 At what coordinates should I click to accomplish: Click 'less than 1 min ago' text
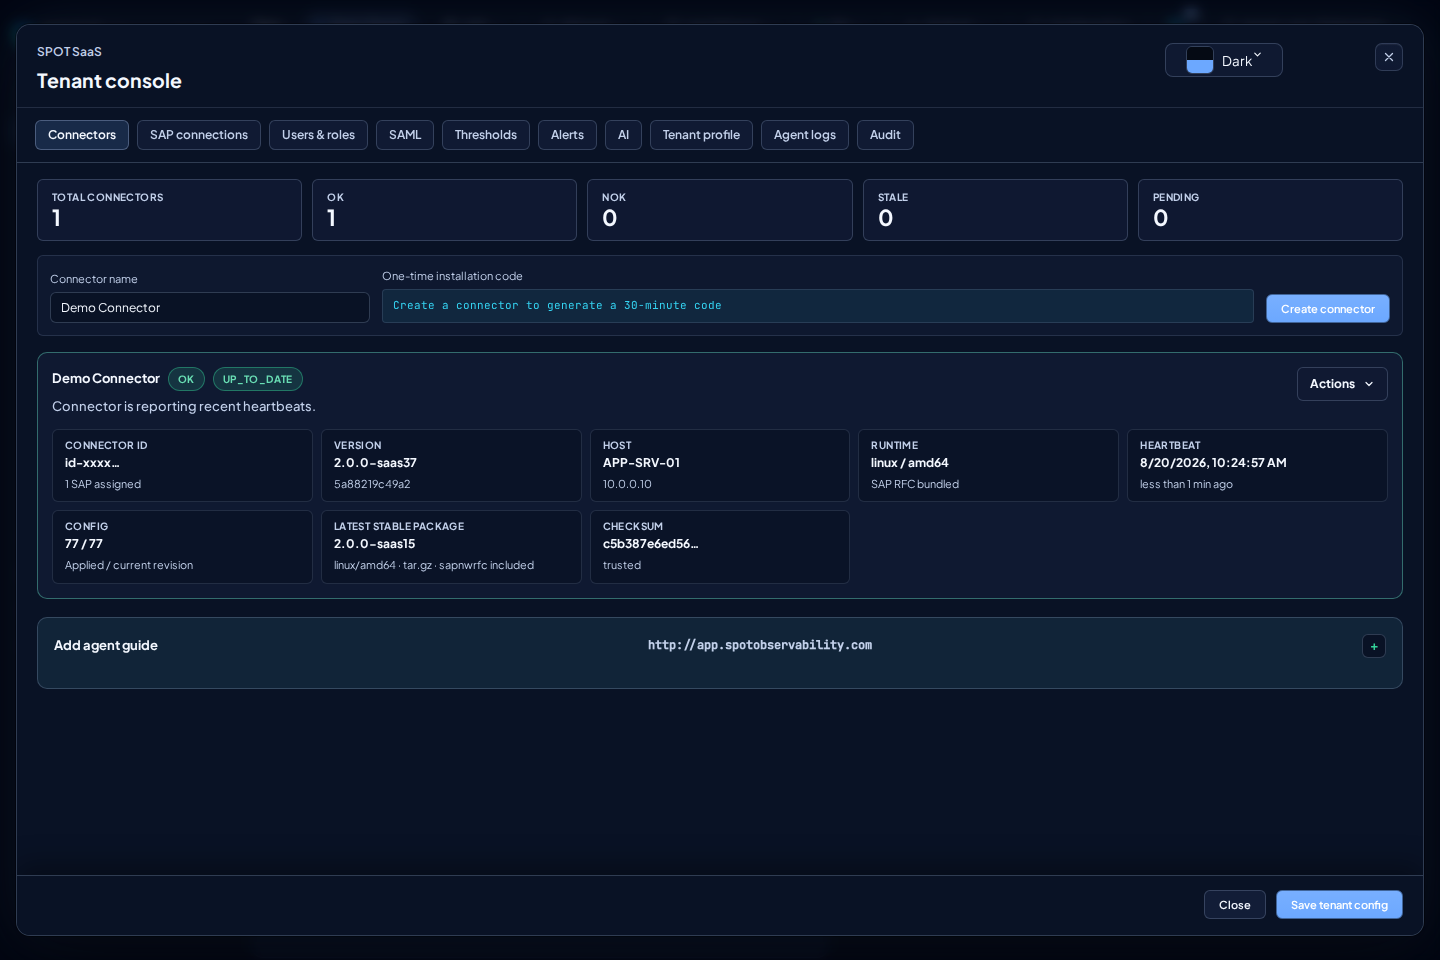1186,484
